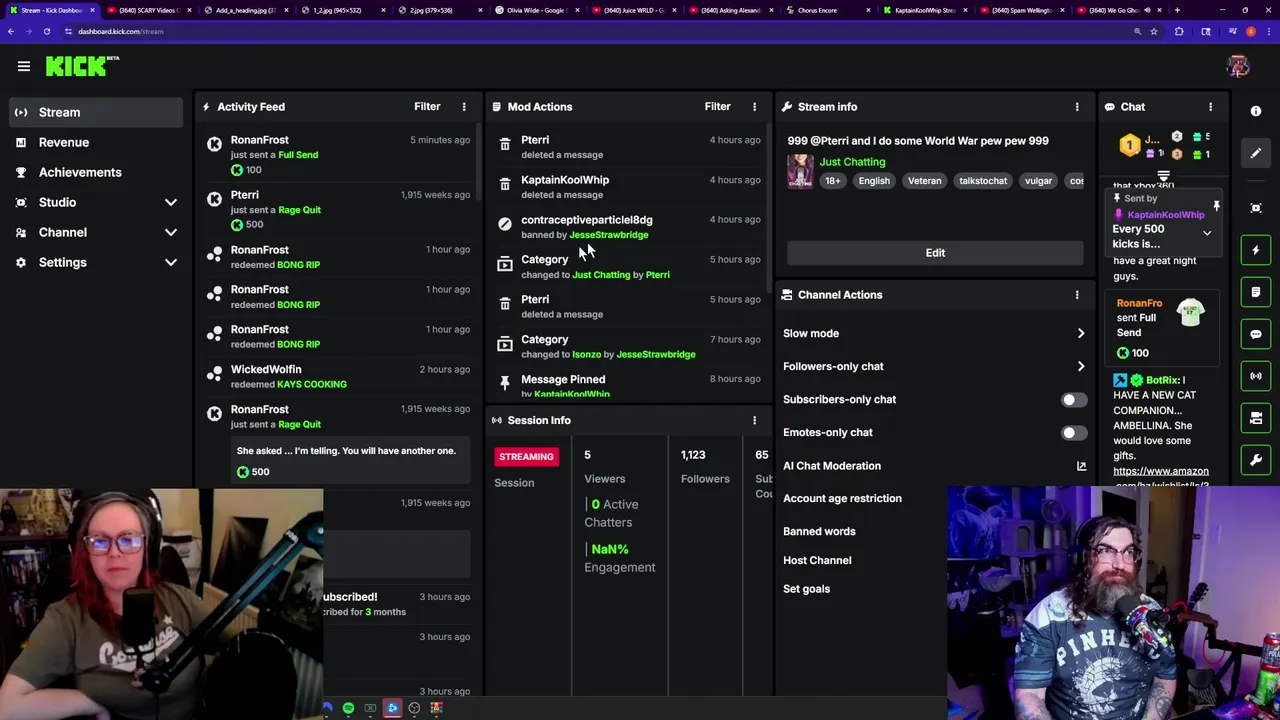
Task: Click the ban icon beside contraceptiveparticle8dg
Action: [505, 225]
